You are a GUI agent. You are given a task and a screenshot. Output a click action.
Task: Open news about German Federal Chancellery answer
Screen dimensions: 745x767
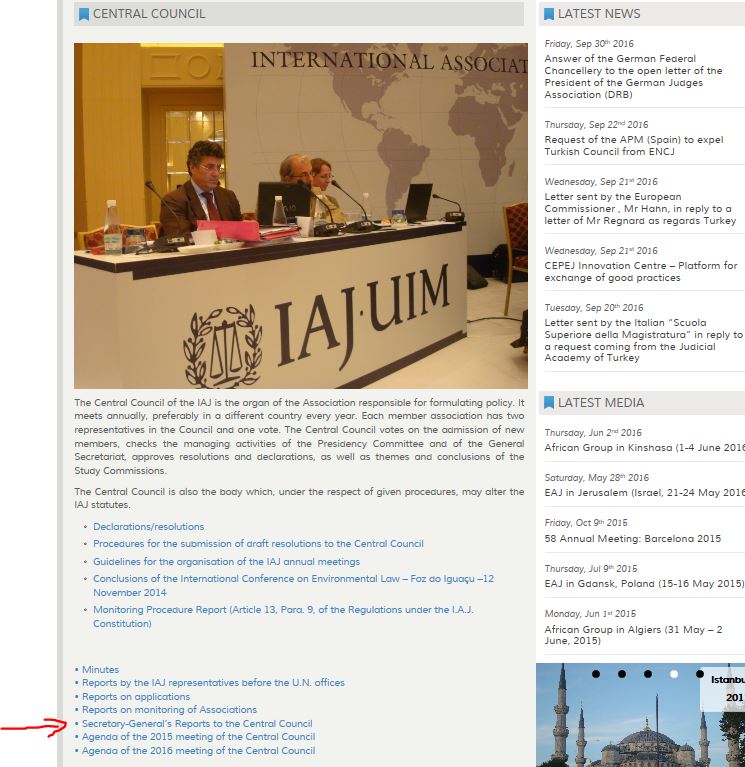[x=633, y=76]
